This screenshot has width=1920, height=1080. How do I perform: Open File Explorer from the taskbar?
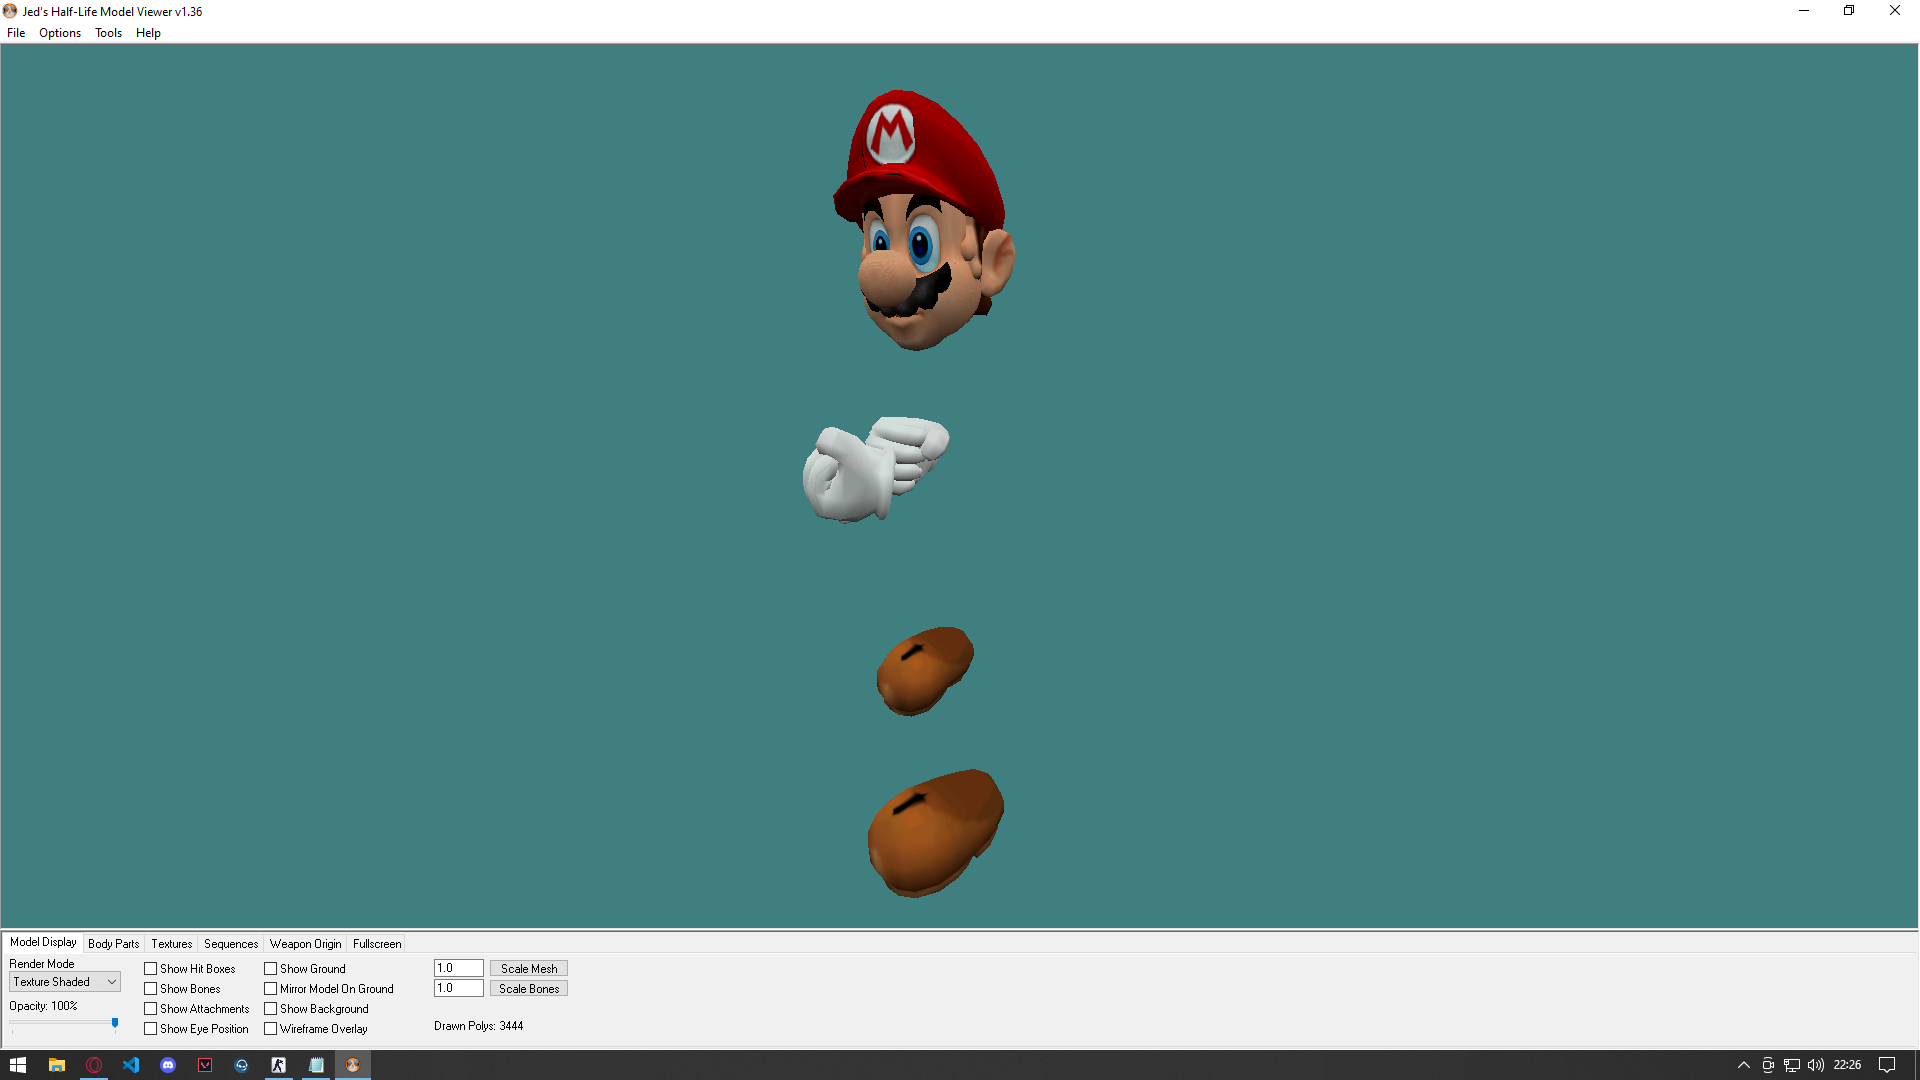coord(57,1065)
